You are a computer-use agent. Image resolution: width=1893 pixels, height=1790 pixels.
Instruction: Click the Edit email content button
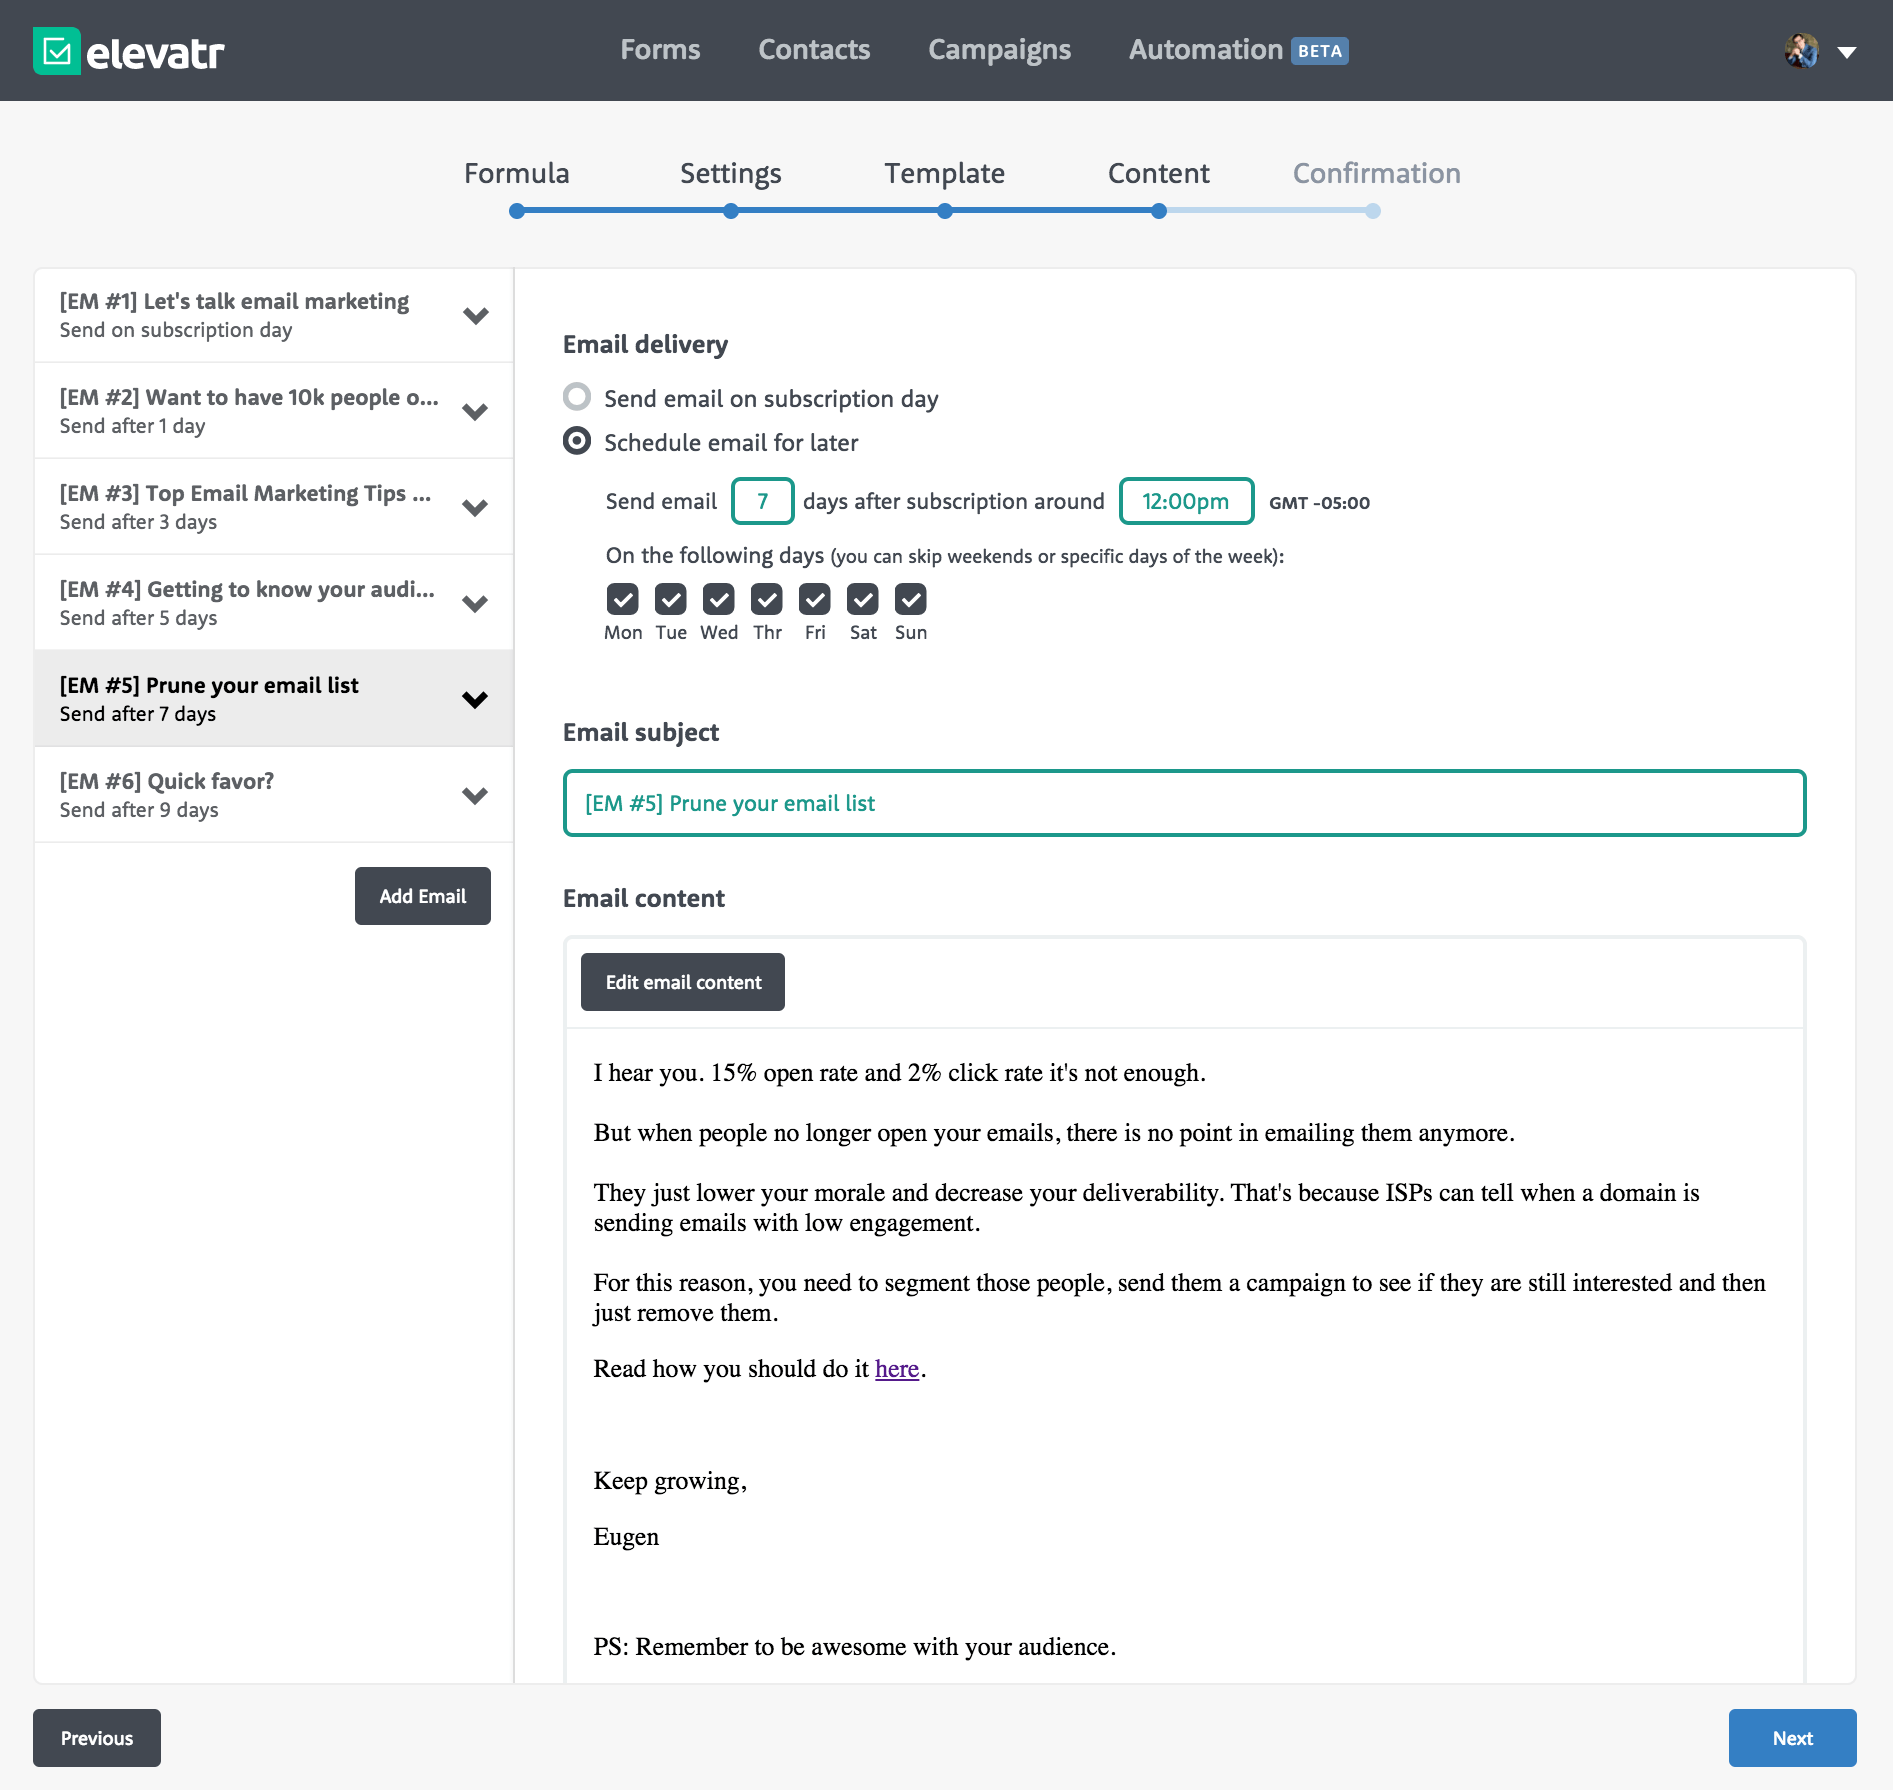682,982
